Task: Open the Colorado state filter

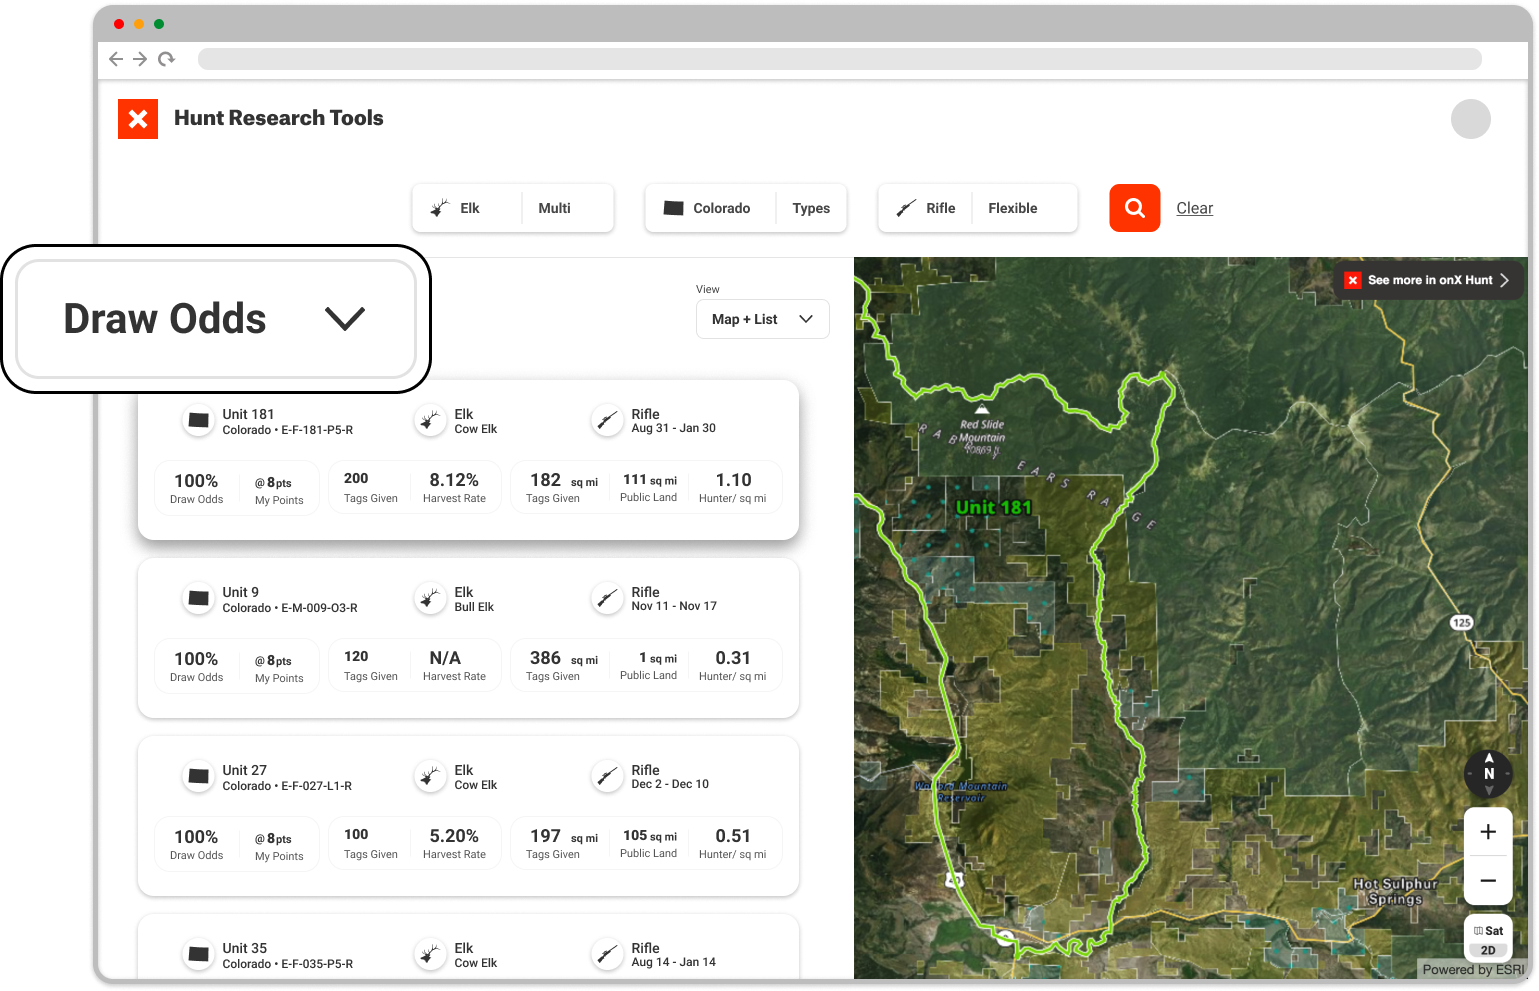Action: pyautogui.click(x=710, y=208)
